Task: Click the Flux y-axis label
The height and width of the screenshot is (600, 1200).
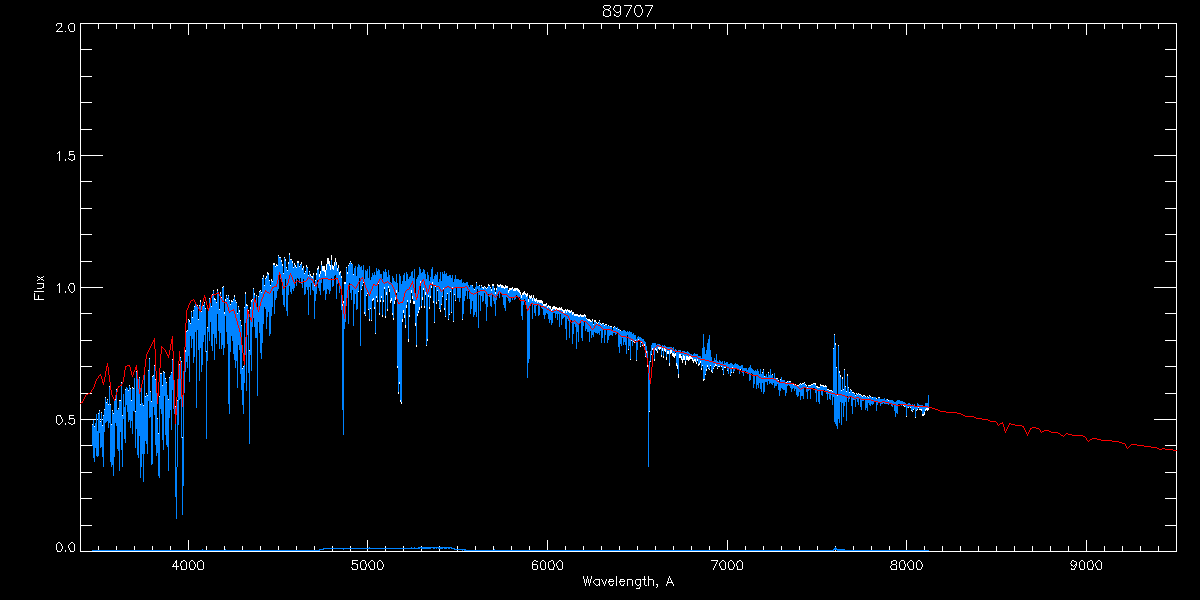Action: [x=40, y=287]
